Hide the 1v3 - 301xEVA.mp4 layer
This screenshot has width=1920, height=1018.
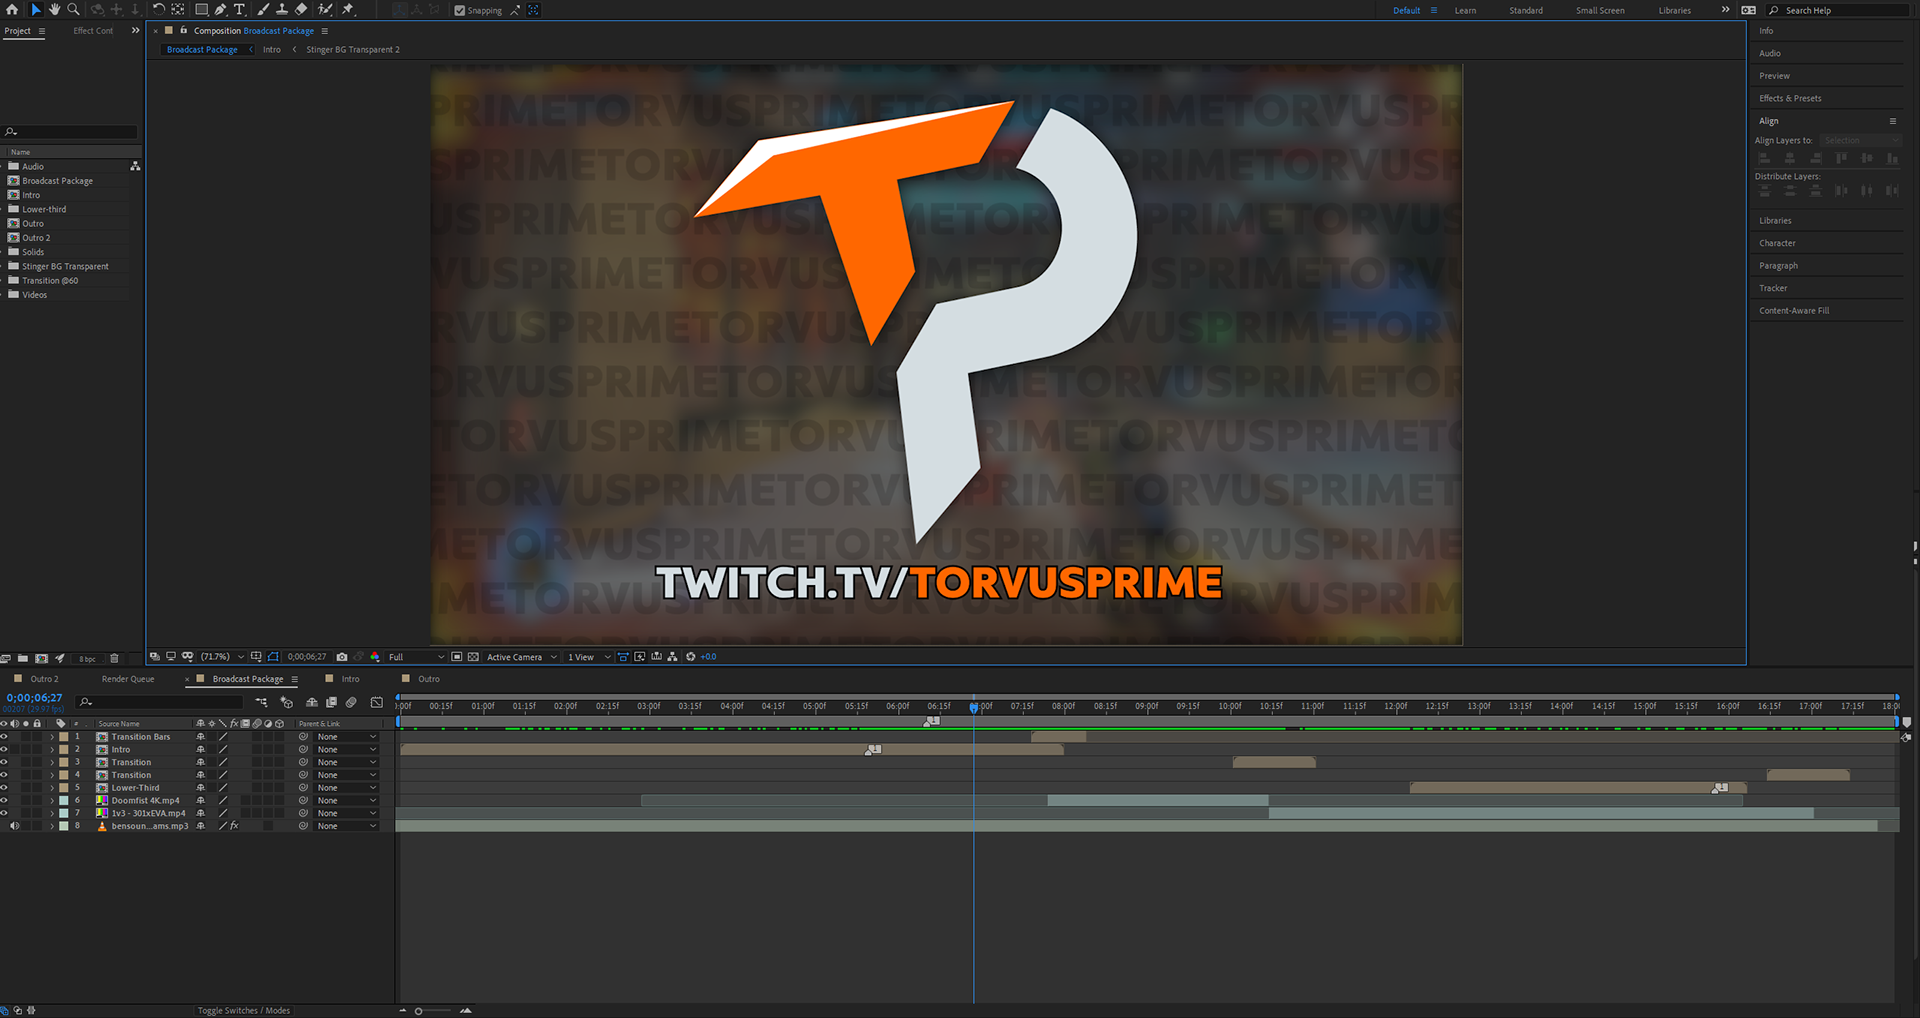(4, 813)
